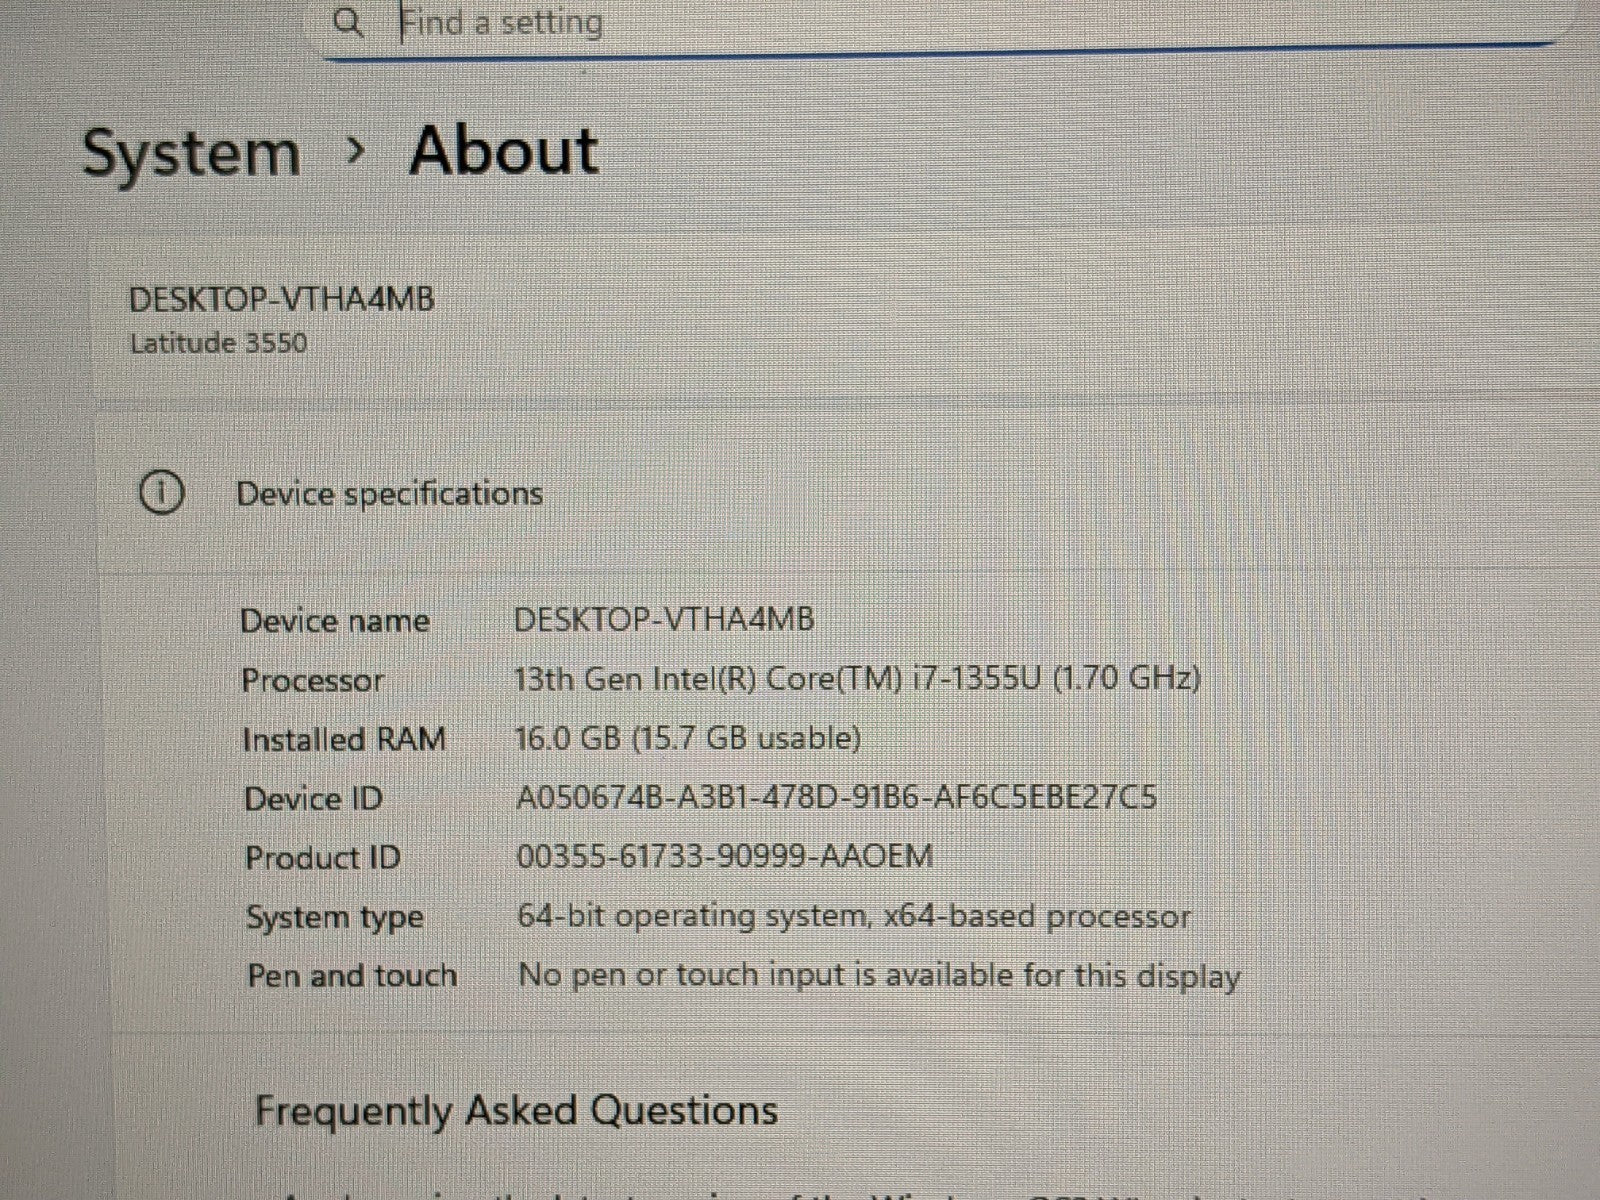Click the Latitude 3550 model label

click(219, 342)
